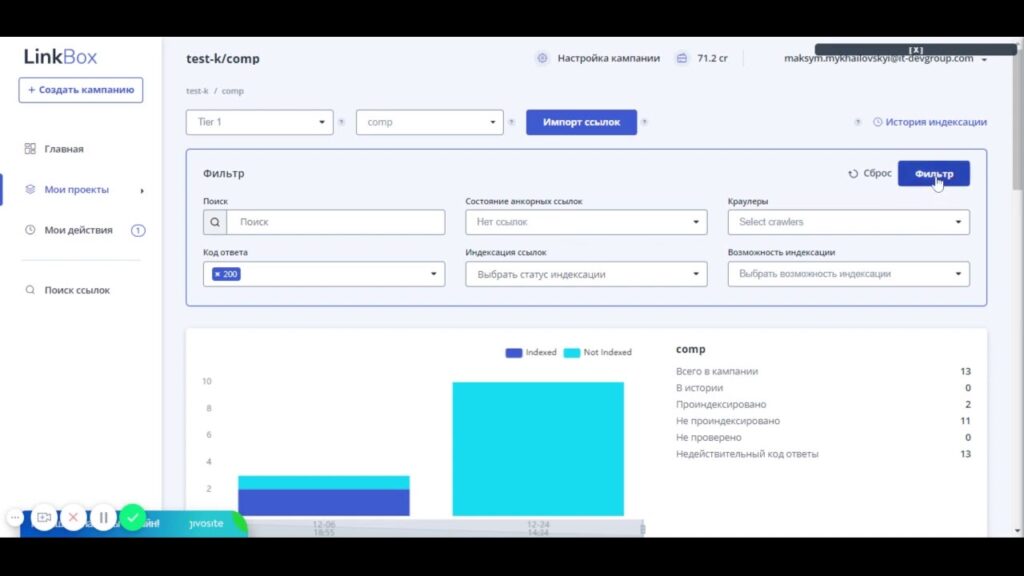Click the Недействительный код ответы row
Viewport: 1024px width, 576px height.
pos(823,454)
